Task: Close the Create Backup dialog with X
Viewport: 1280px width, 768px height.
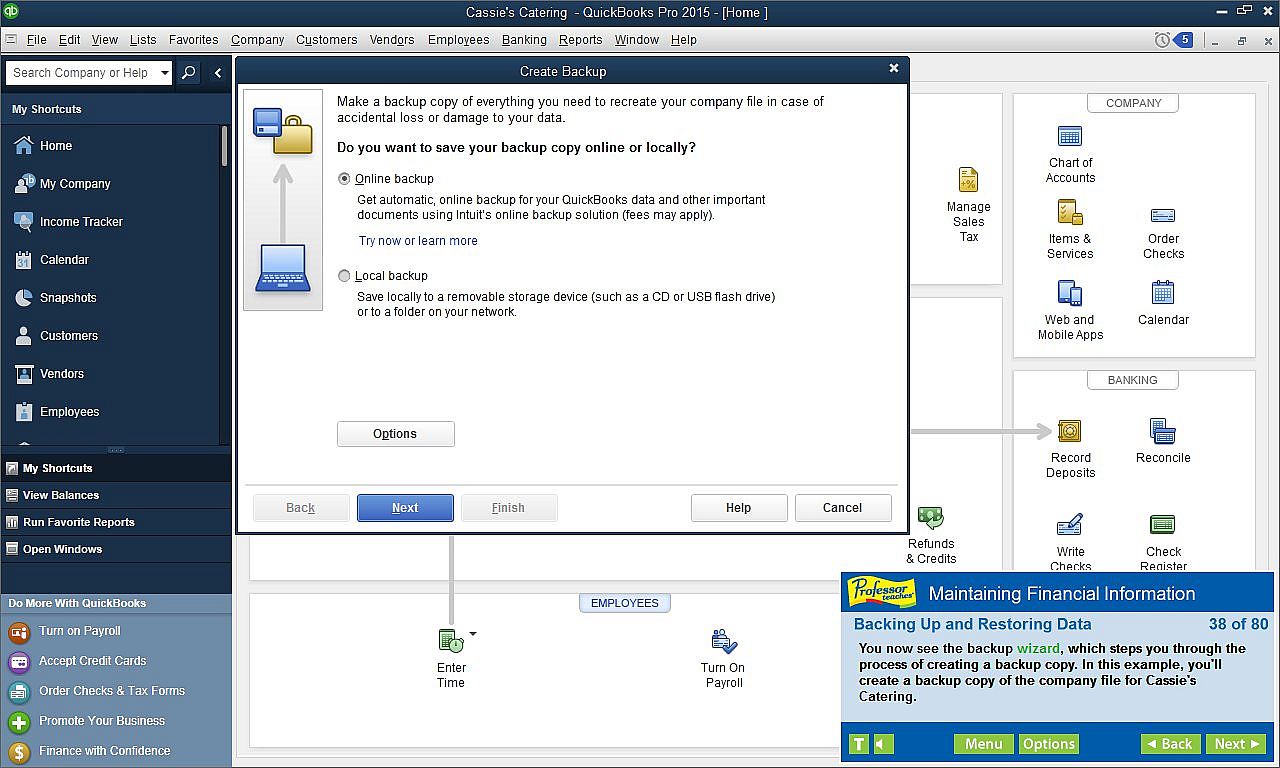Action: [x=894, y=69]
